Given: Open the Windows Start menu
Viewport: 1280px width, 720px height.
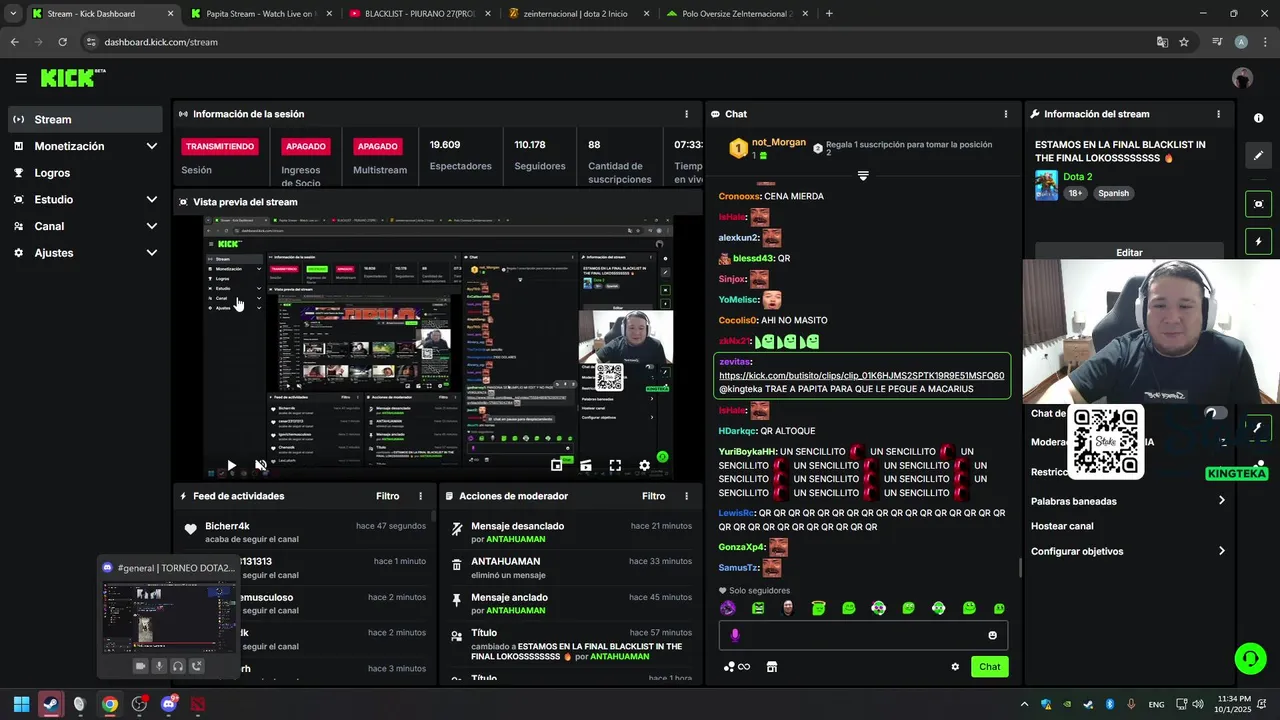Looking at the screenshot, I should pyautogui.click(x=21, y=704).
